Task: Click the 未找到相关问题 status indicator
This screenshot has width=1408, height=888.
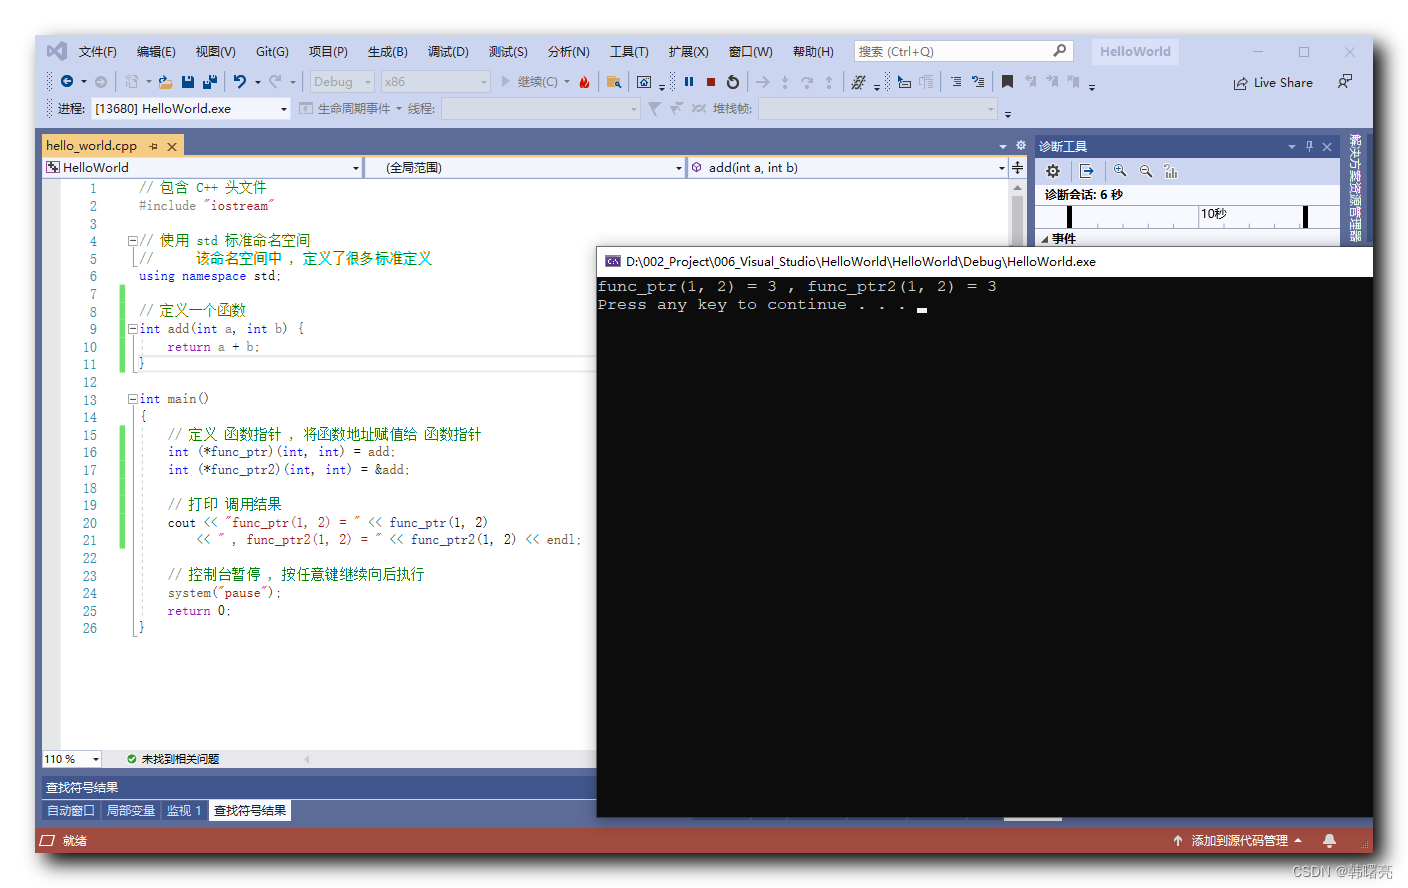Action: [173, 759]
